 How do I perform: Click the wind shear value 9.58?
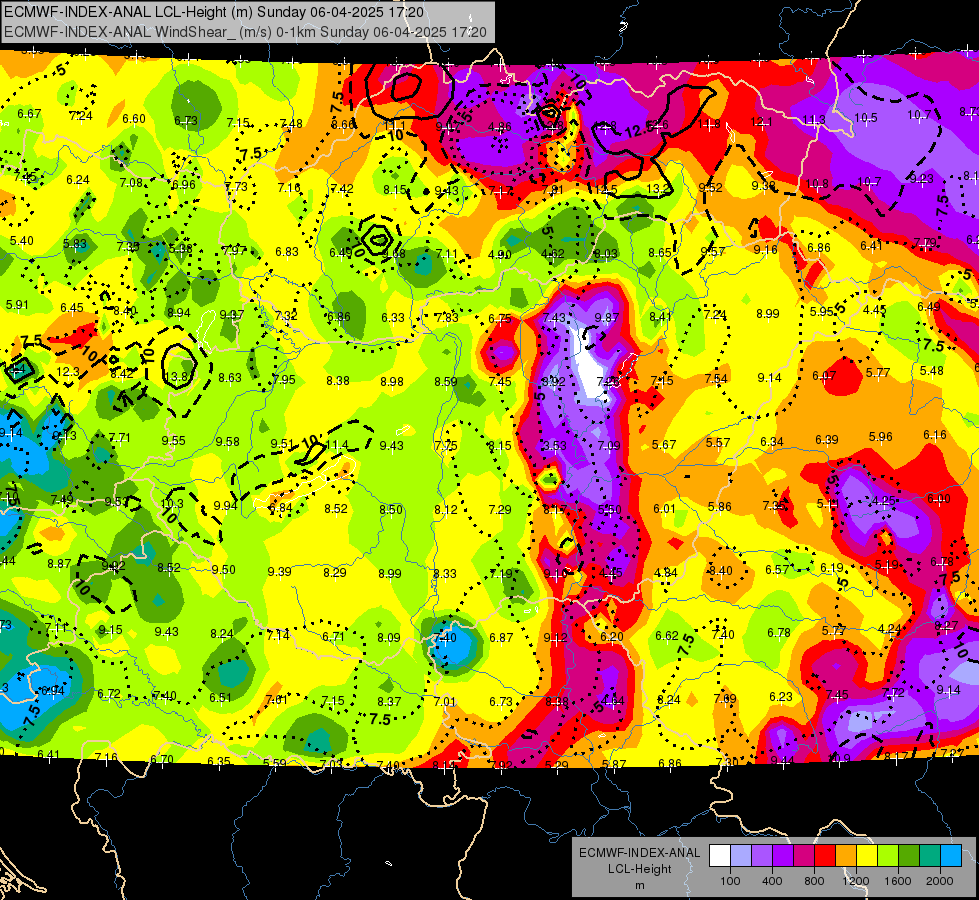tap(227, 442)
